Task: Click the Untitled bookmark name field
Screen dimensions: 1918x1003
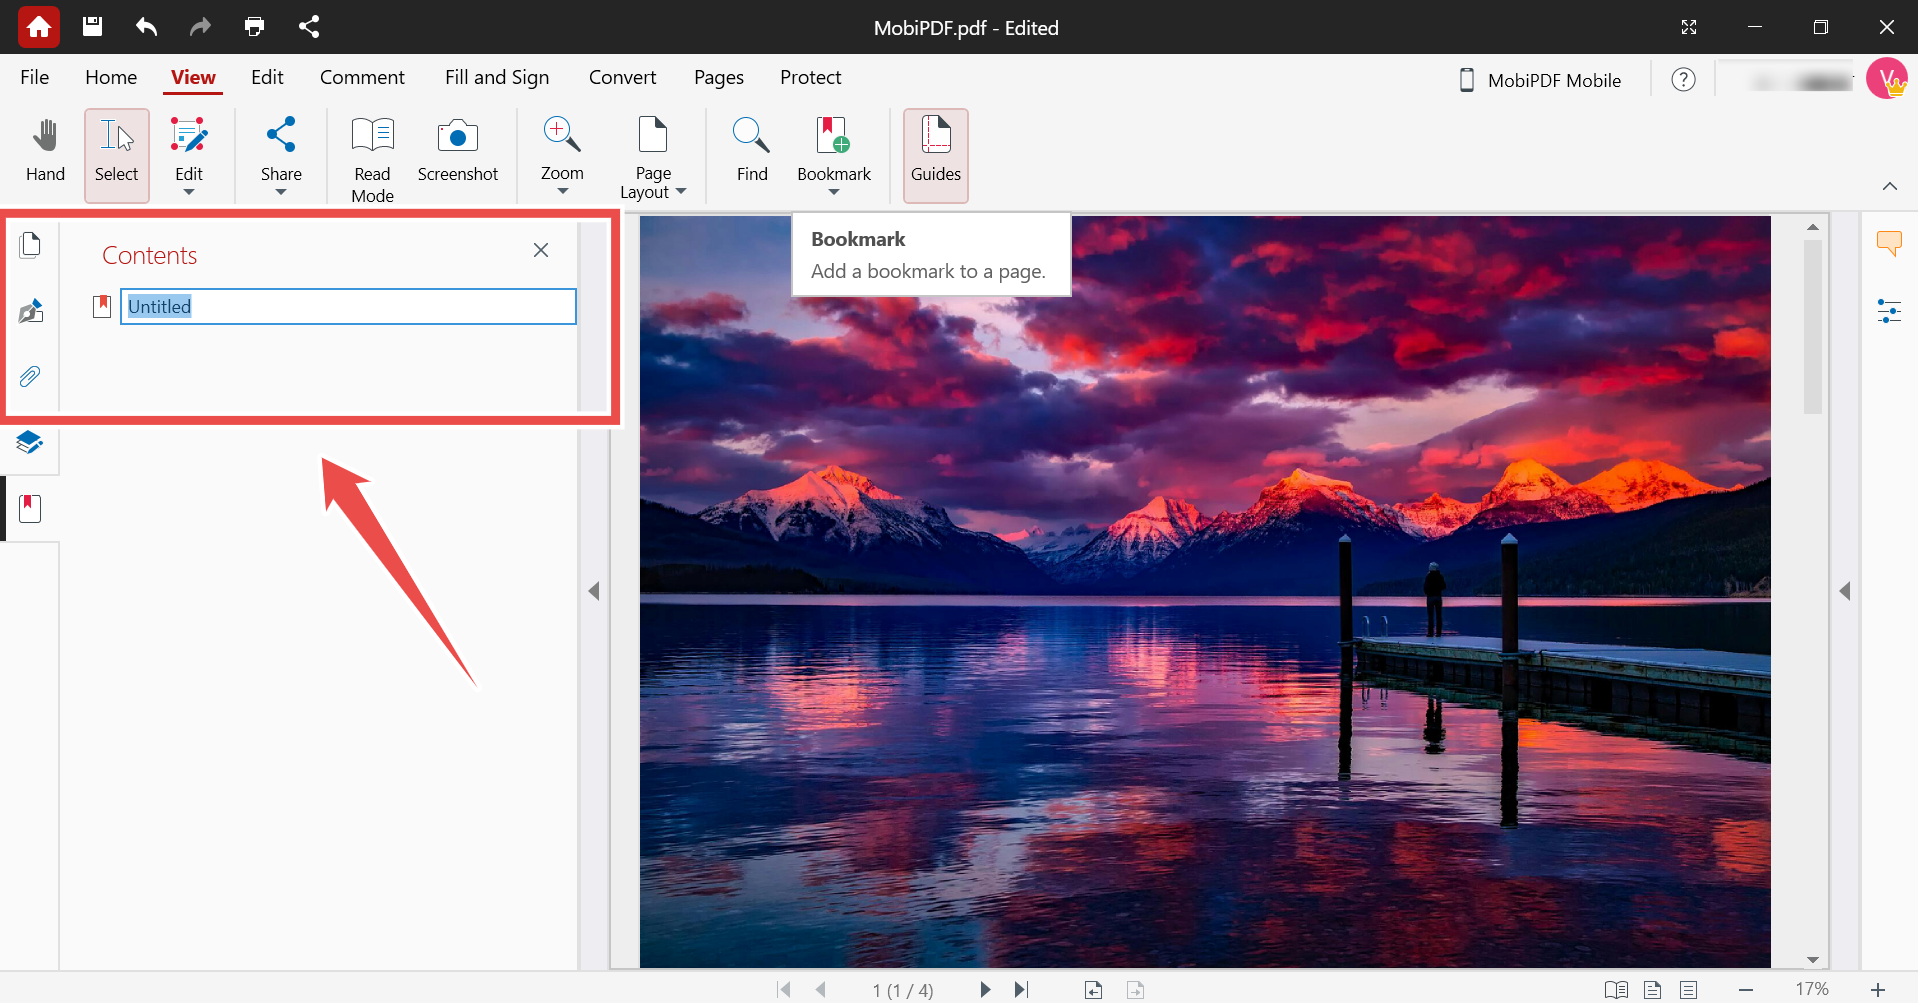Action: tap(347, 306)
